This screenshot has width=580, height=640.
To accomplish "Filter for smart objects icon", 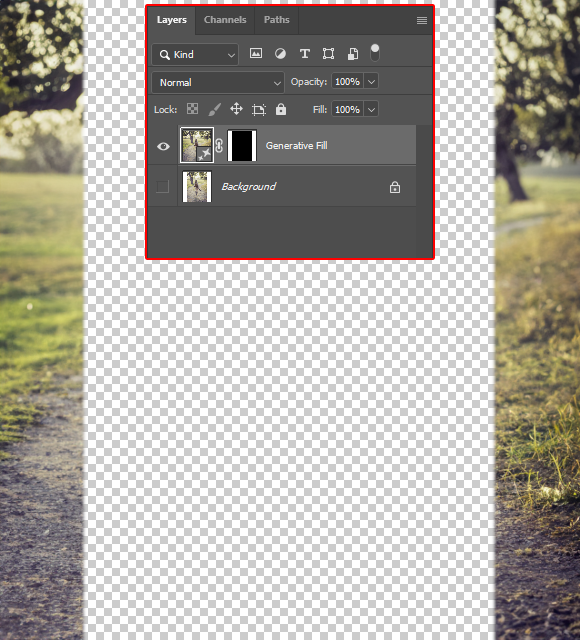I will coord(353,54).
